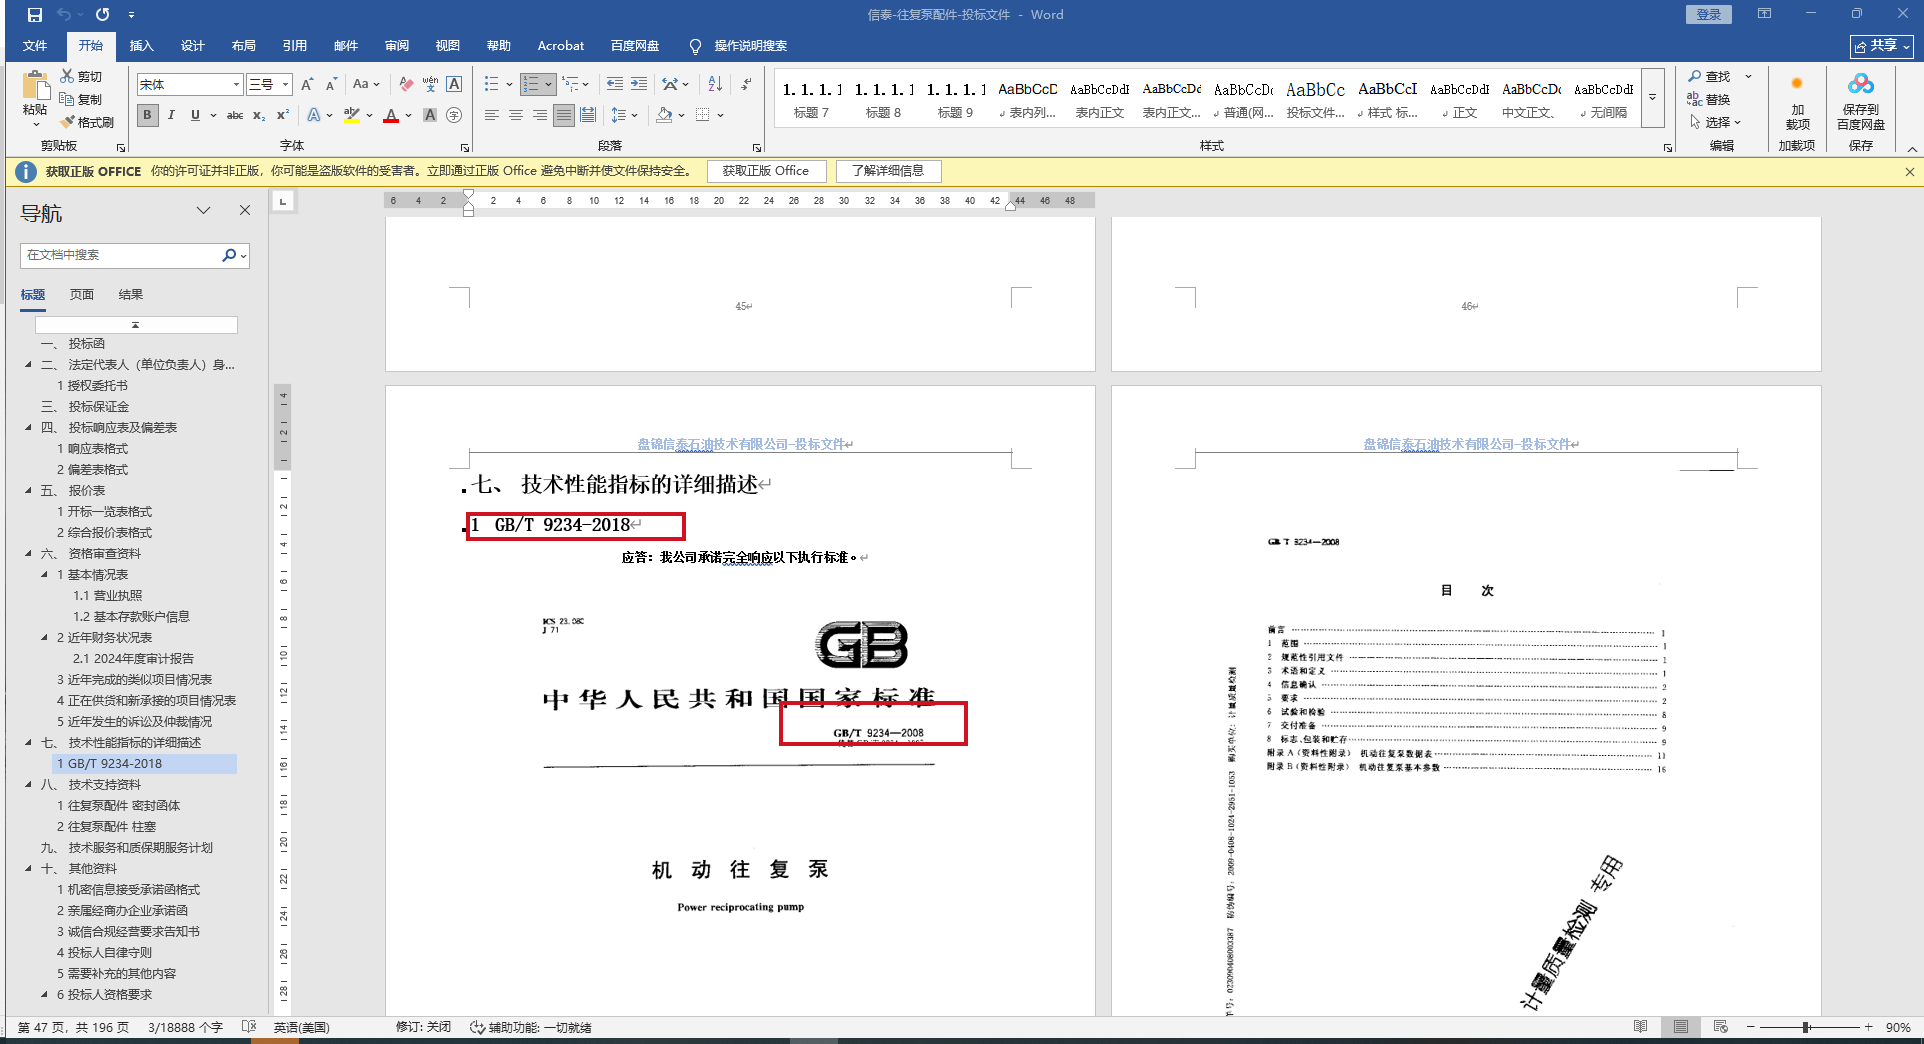Increase font size with grow-font icon

[307, 84]
